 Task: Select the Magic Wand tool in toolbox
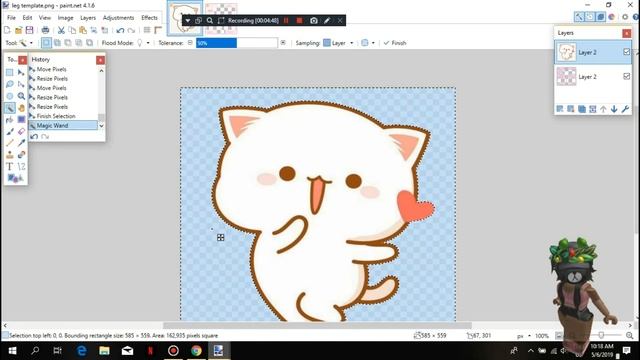tap(10, 108)
